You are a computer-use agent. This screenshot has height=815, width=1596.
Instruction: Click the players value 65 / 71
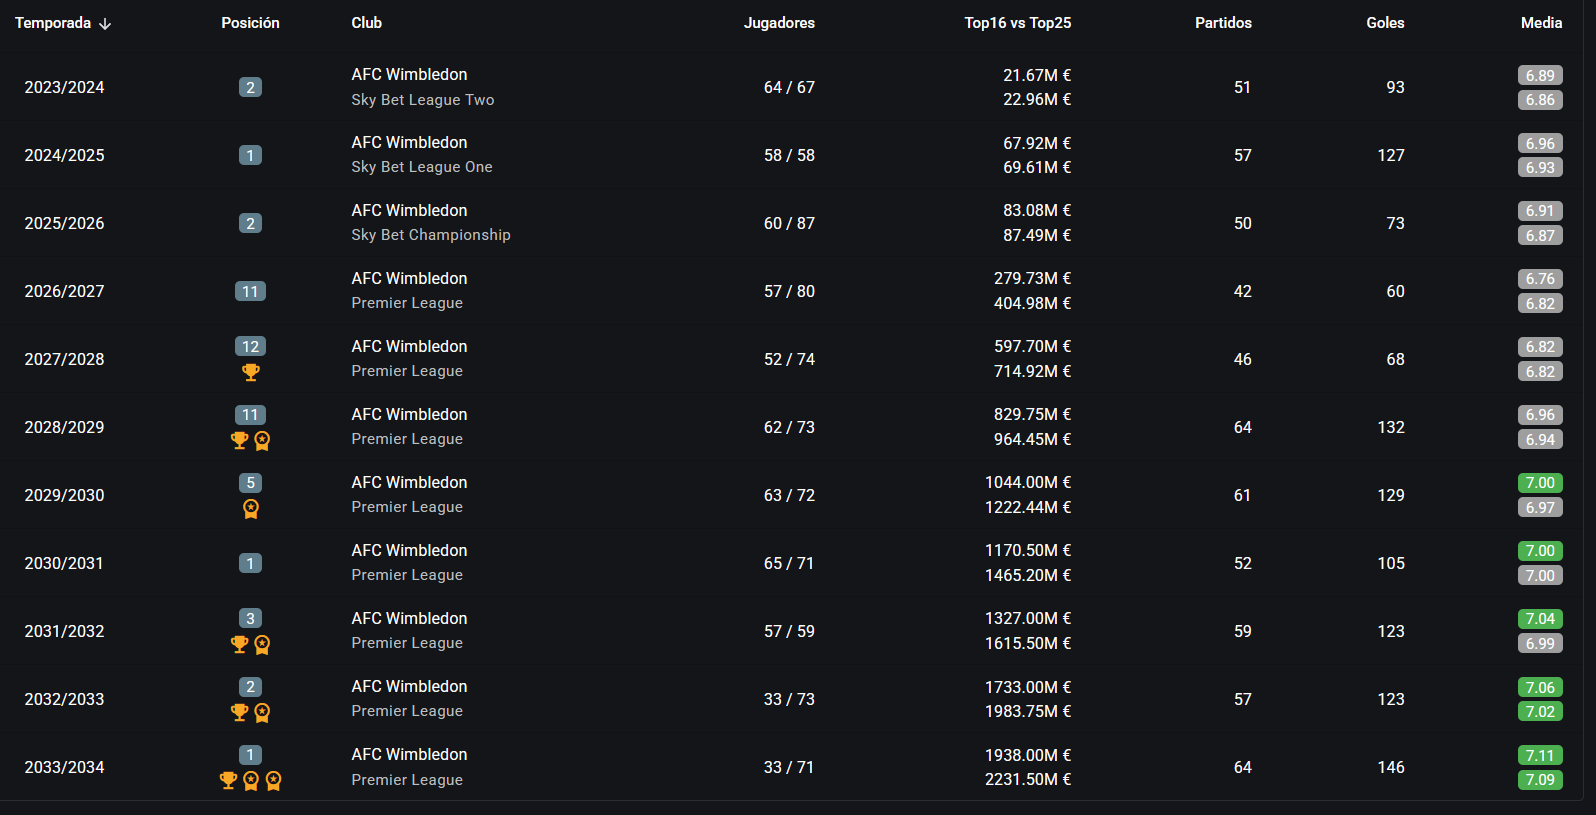[x=789, y=563]
